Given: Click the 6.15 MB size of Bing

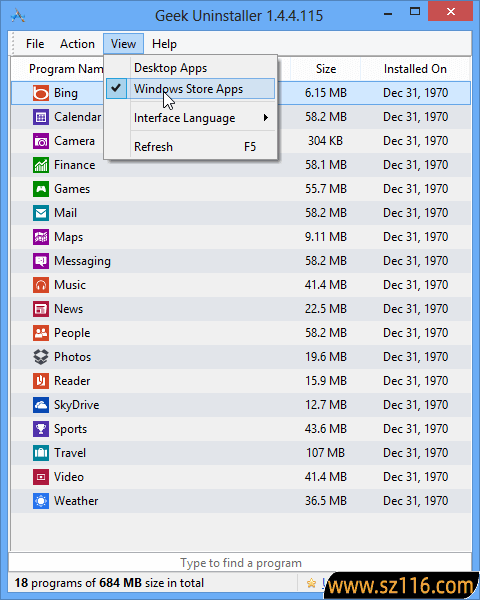Looking at the screenshot, I should (x=326, y=93).
